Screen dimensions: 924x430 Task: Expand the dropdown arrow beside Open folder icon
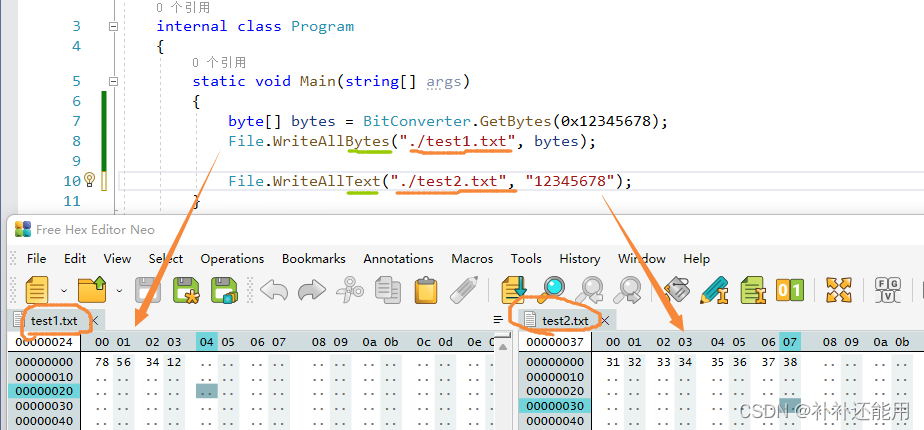click(119, 290)
